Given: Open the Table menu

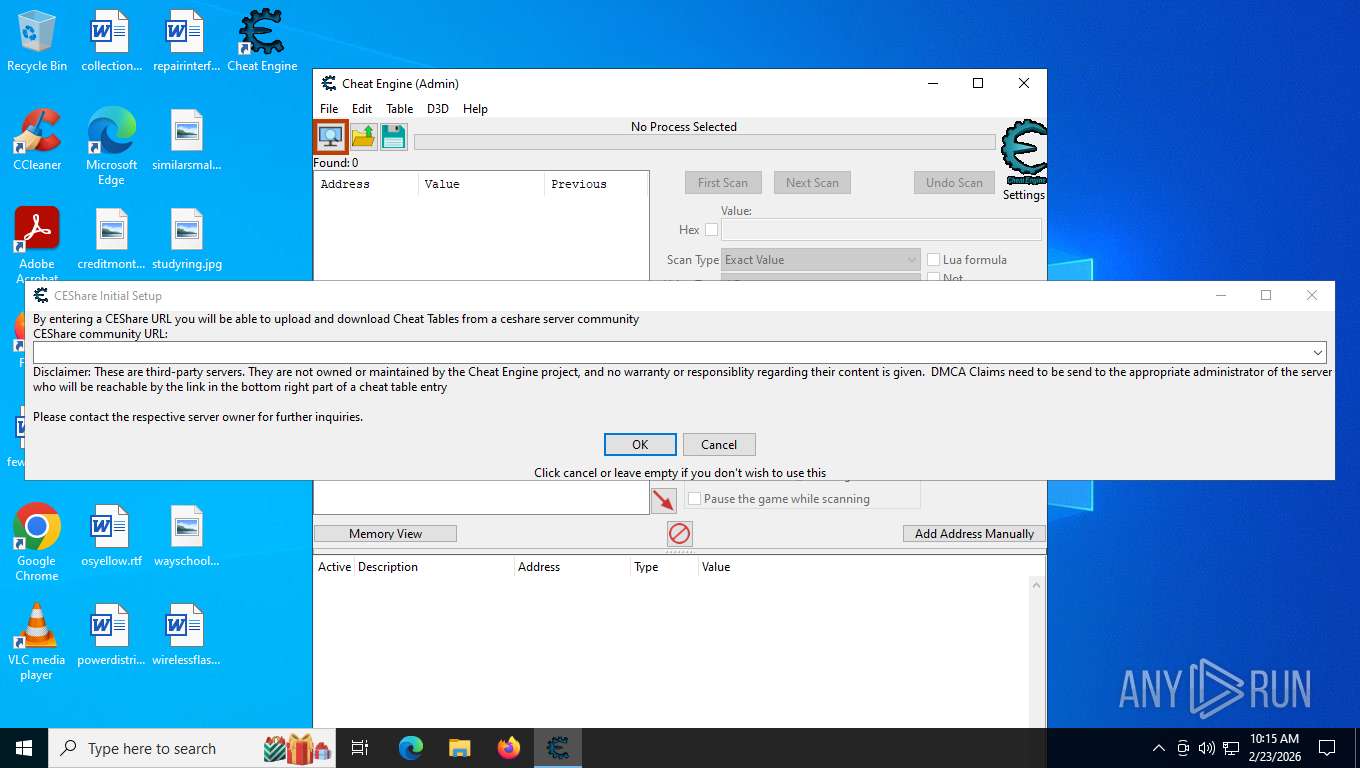Looking at the screenshot, I should pyautogui.click(x=399, y=109).
